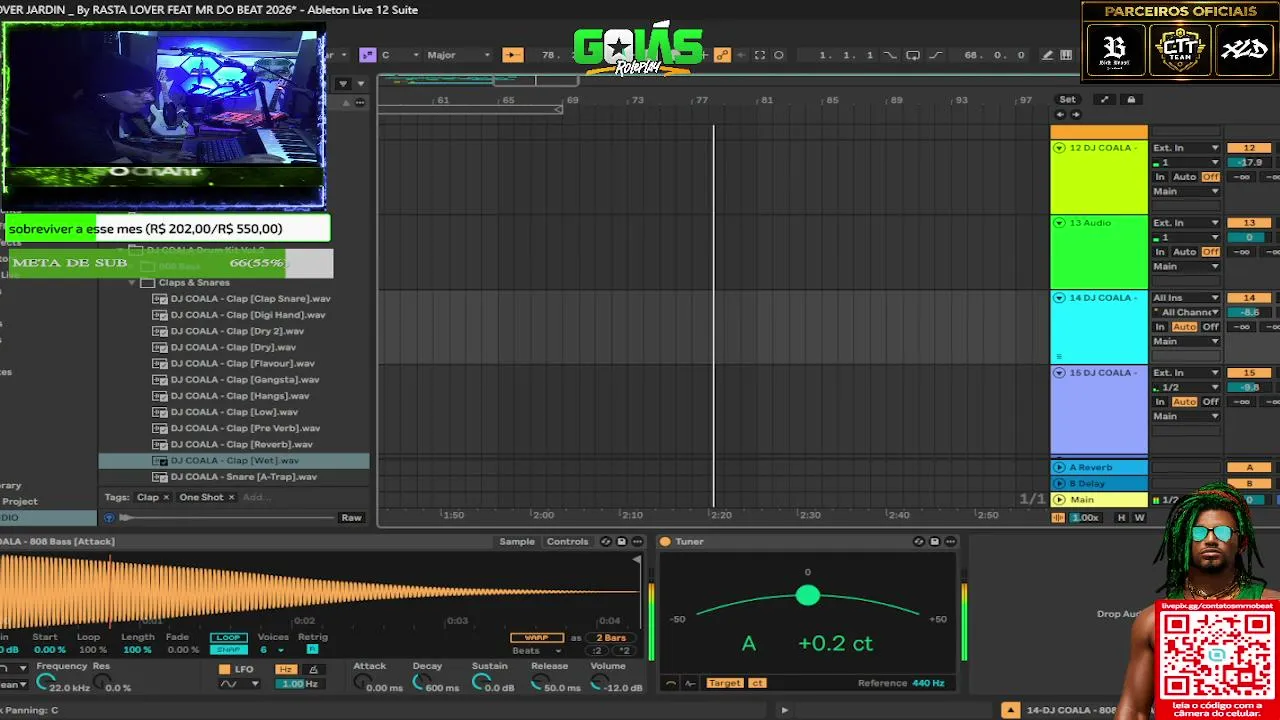The height and width of the screenshot is (720, 1280).
Task: Open the Tuner device options dots icon
Action: 950,541
